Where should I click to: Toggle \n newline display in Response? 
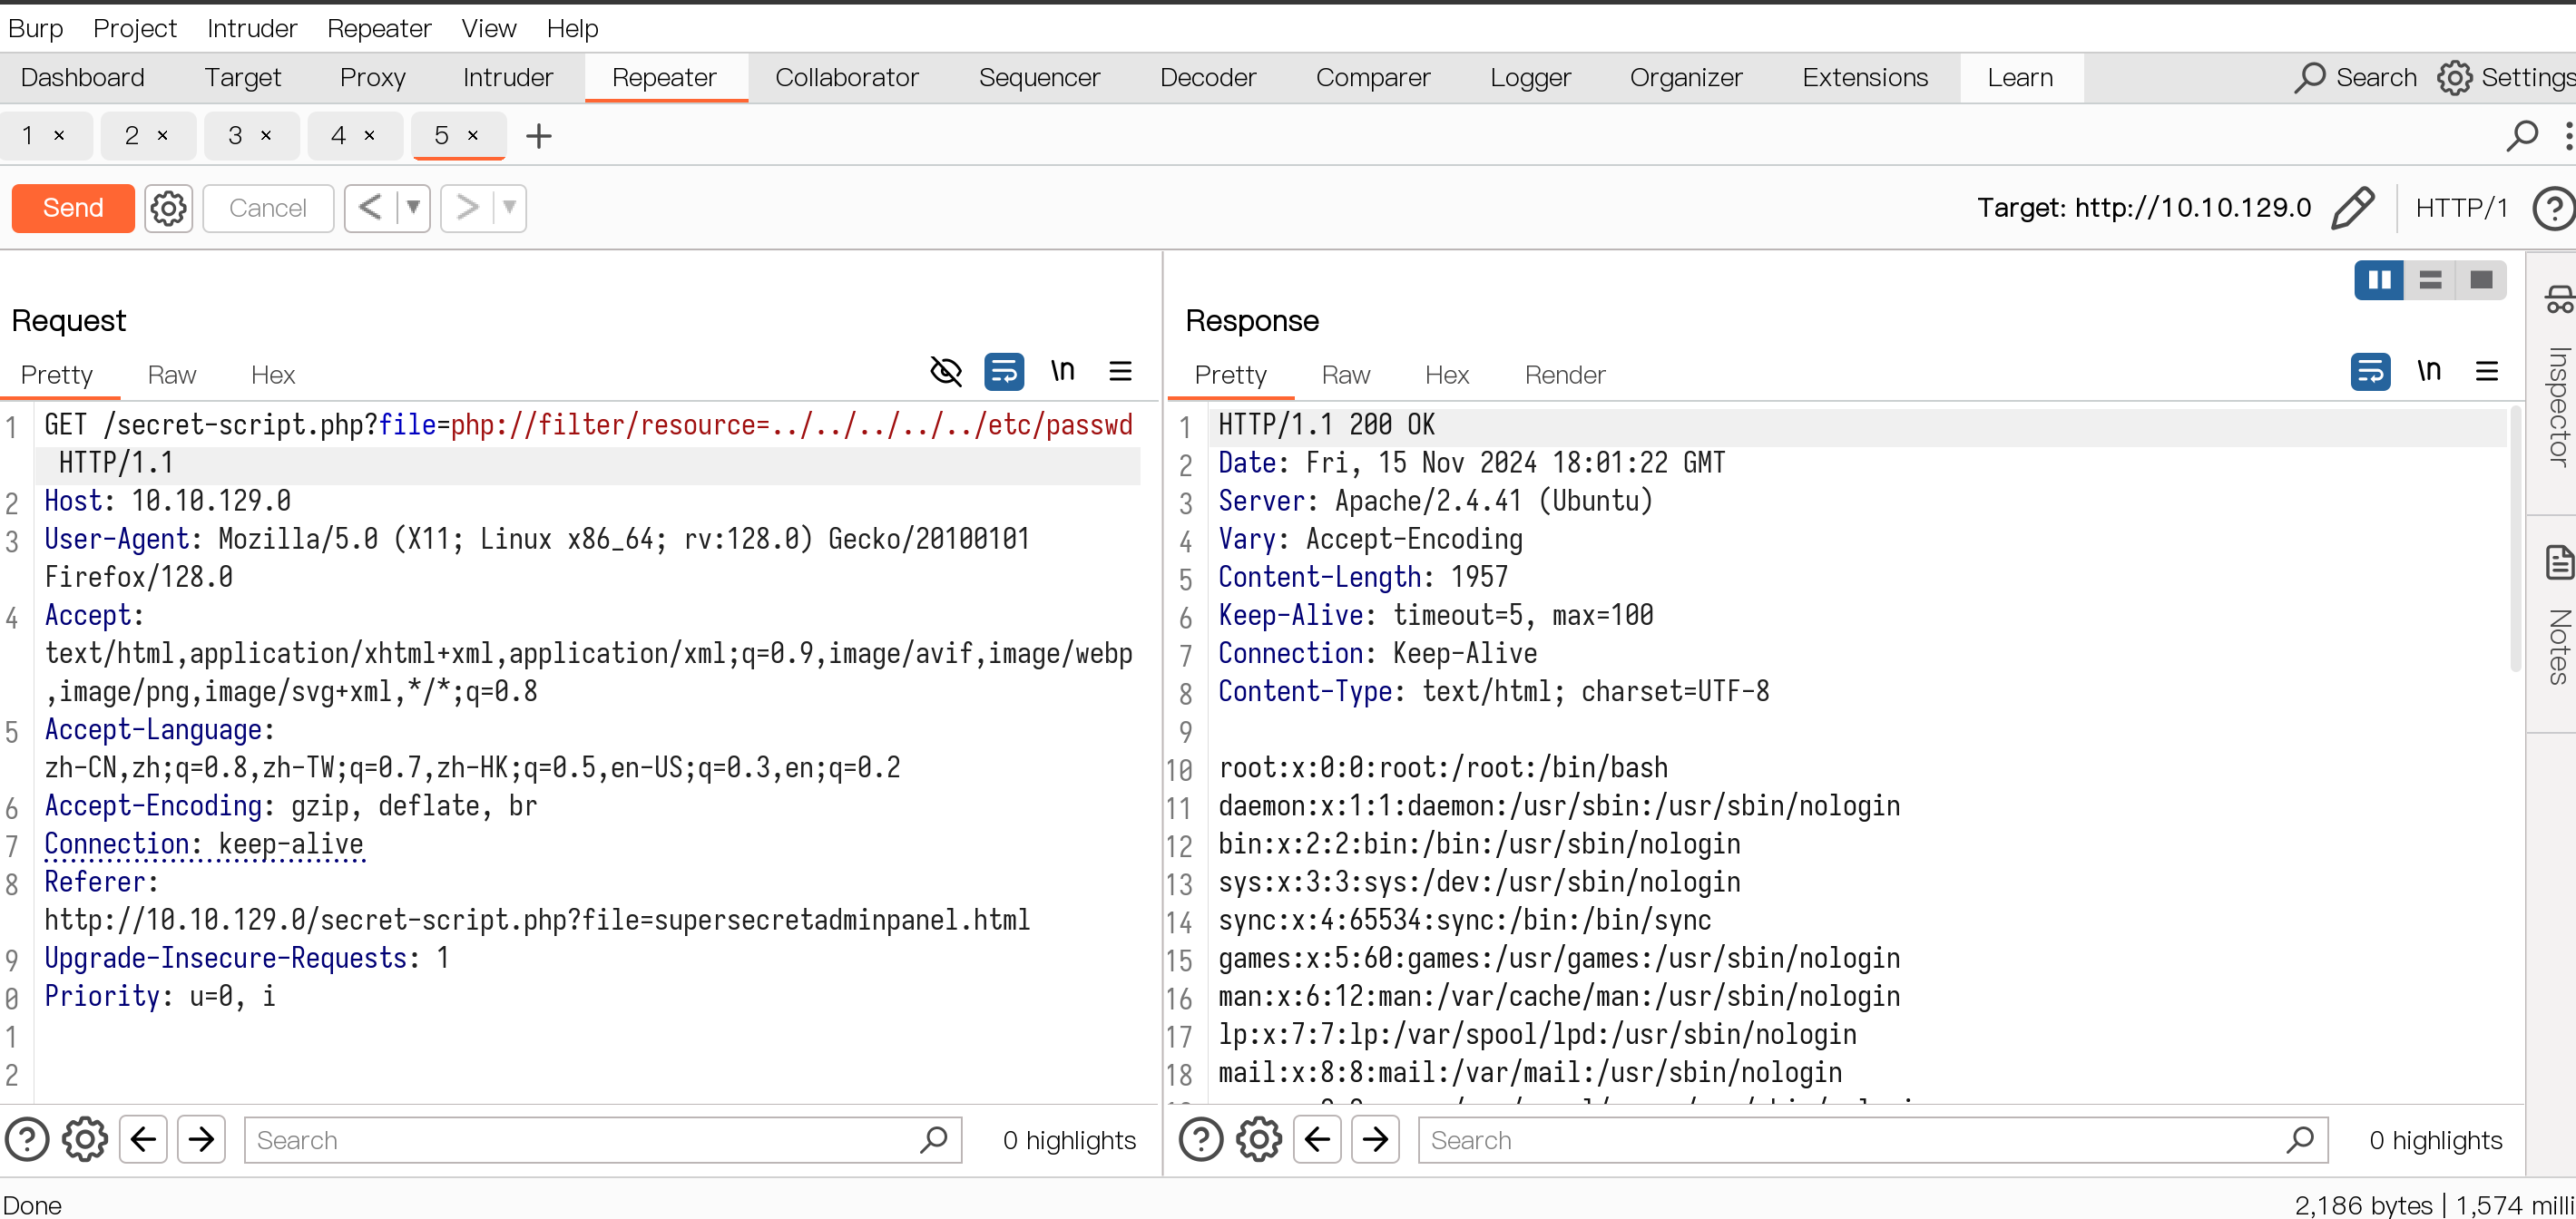[2429, 371]
